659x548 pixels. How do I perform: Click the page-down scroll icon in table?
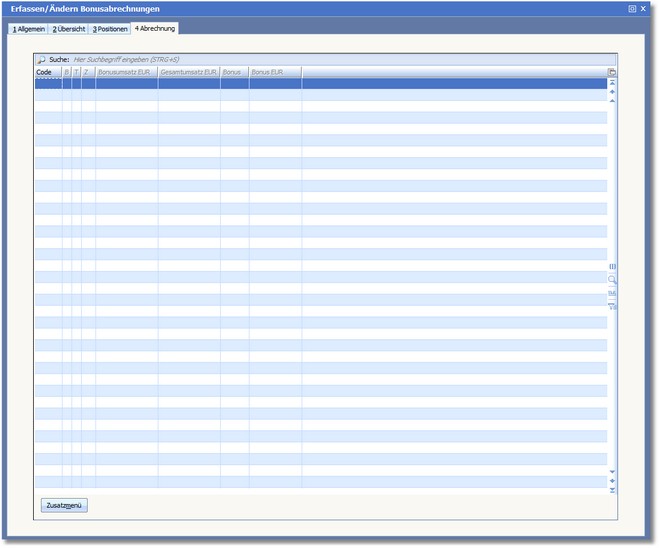click(x=612, y=481)
